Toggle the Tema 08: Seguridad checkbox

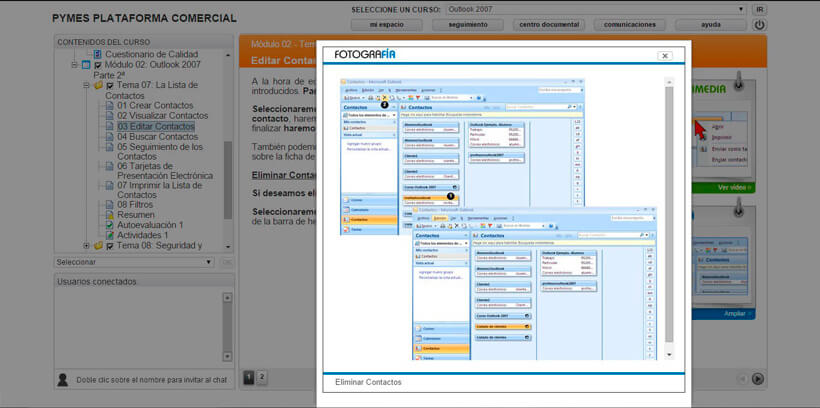(110, 246)
